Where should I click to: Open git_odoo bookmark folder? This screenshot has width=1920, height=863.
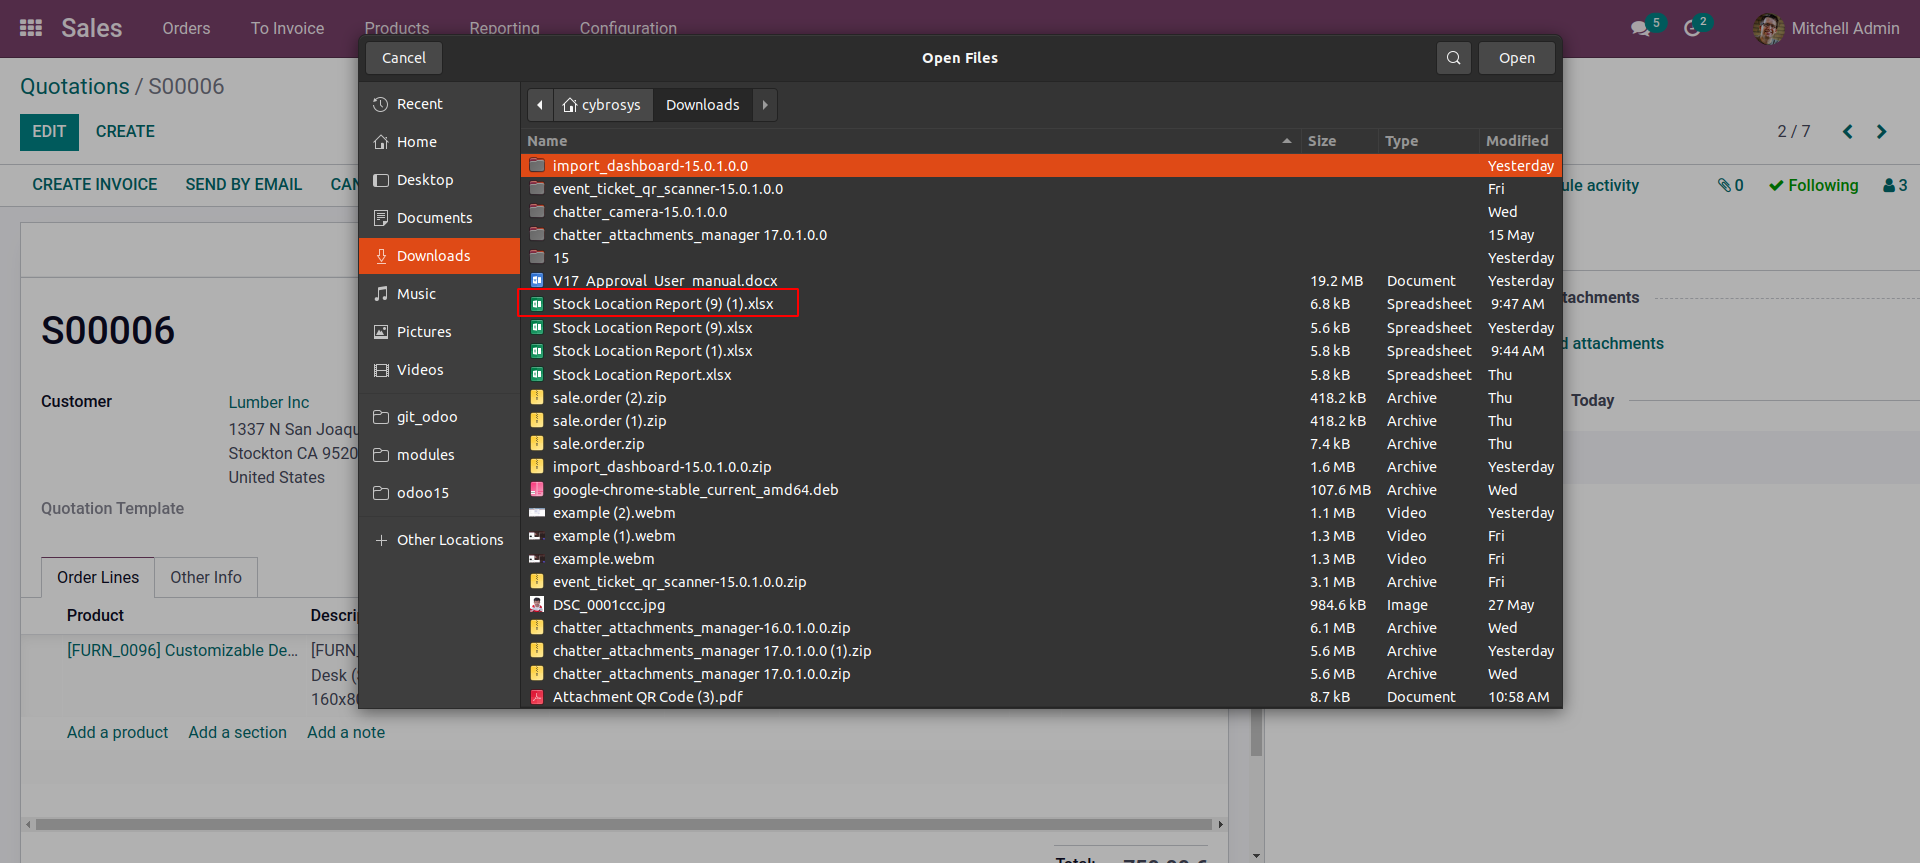coord(439,417)
